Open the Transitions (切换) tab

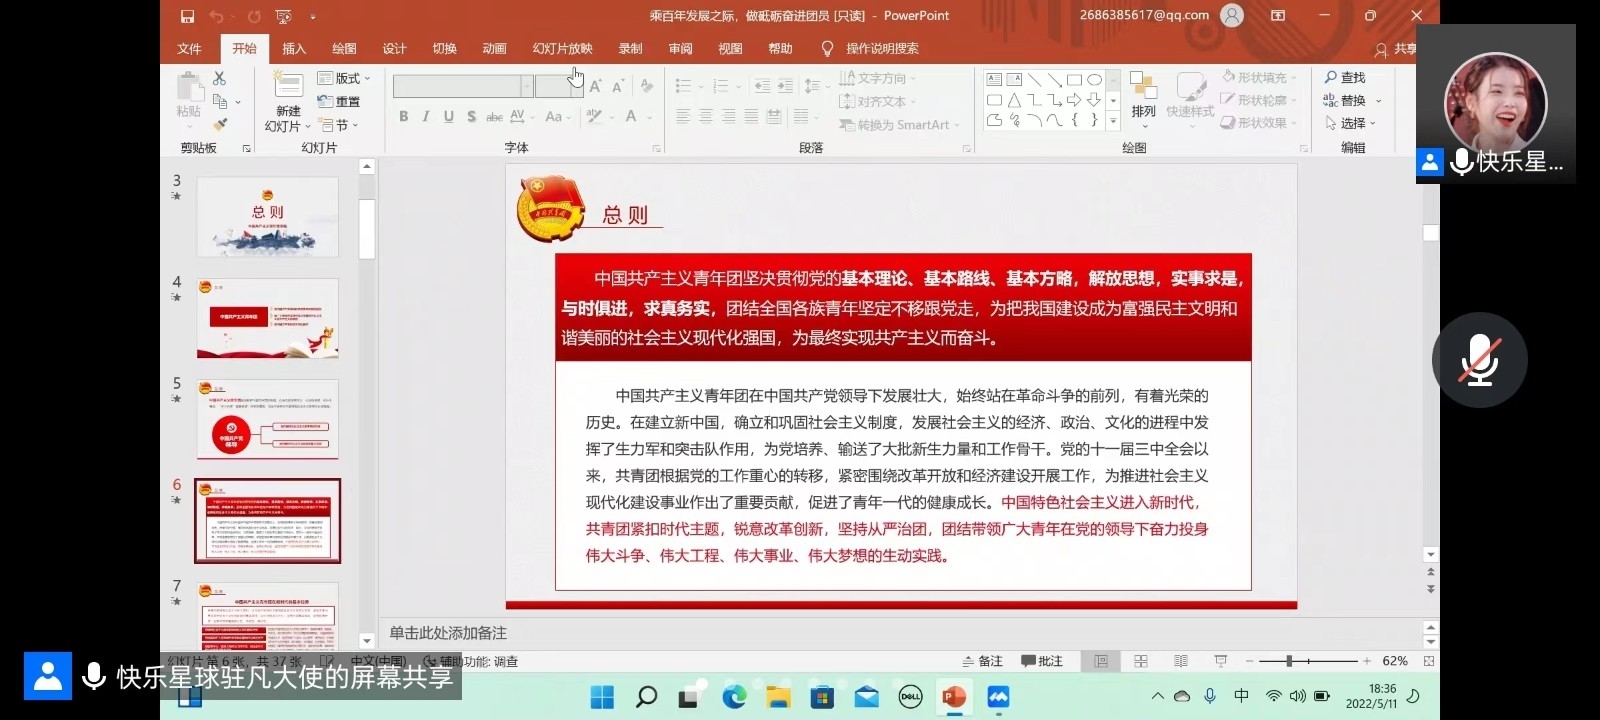point(444,48)
